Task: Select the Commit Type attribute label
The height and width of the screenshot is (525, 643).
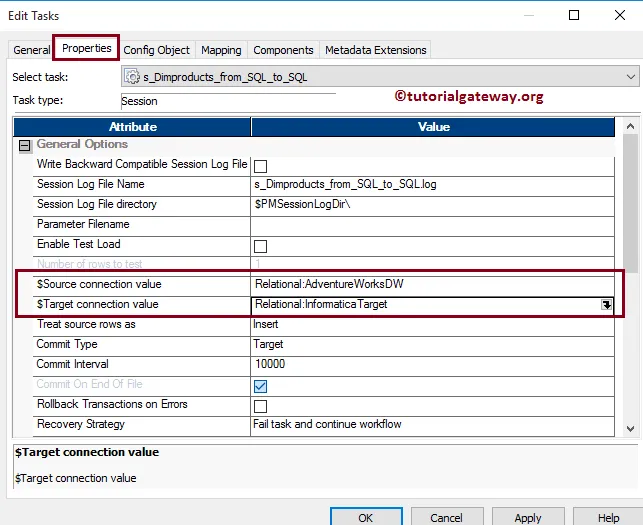Action: click(67, 345)
